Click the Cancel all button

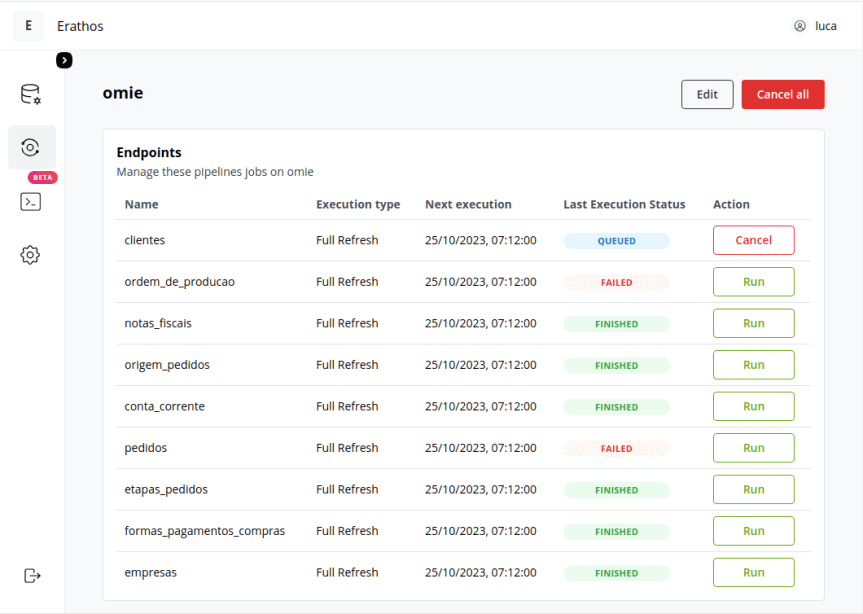(x=783, y=94)
